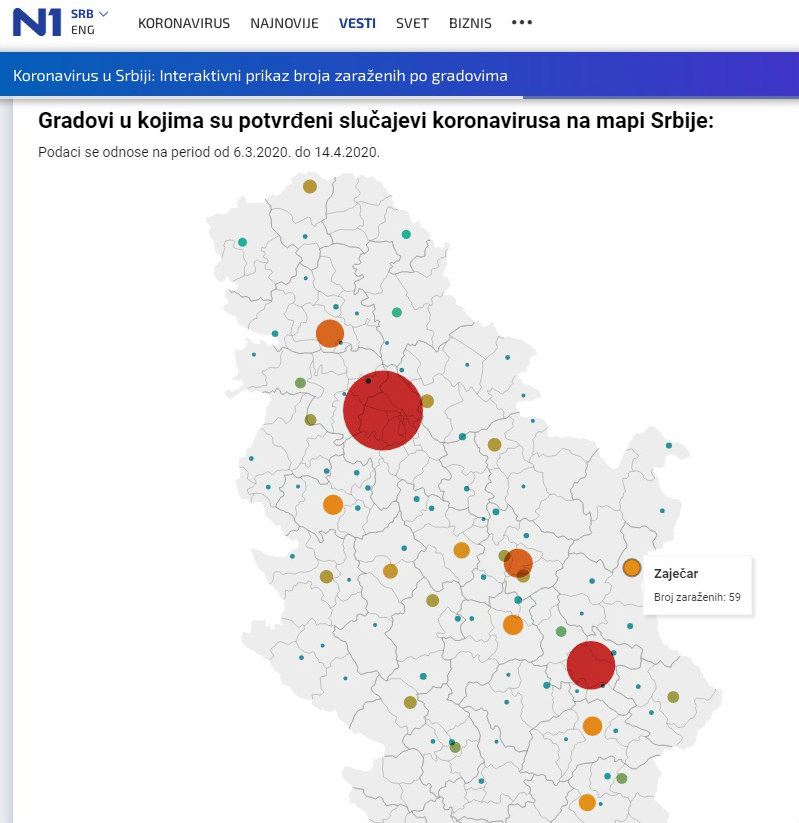Image resolution: width=799 pixels, height=823 pixels.
Task: Expand the three-dots more menu
Action: click(x=522, y=23)
